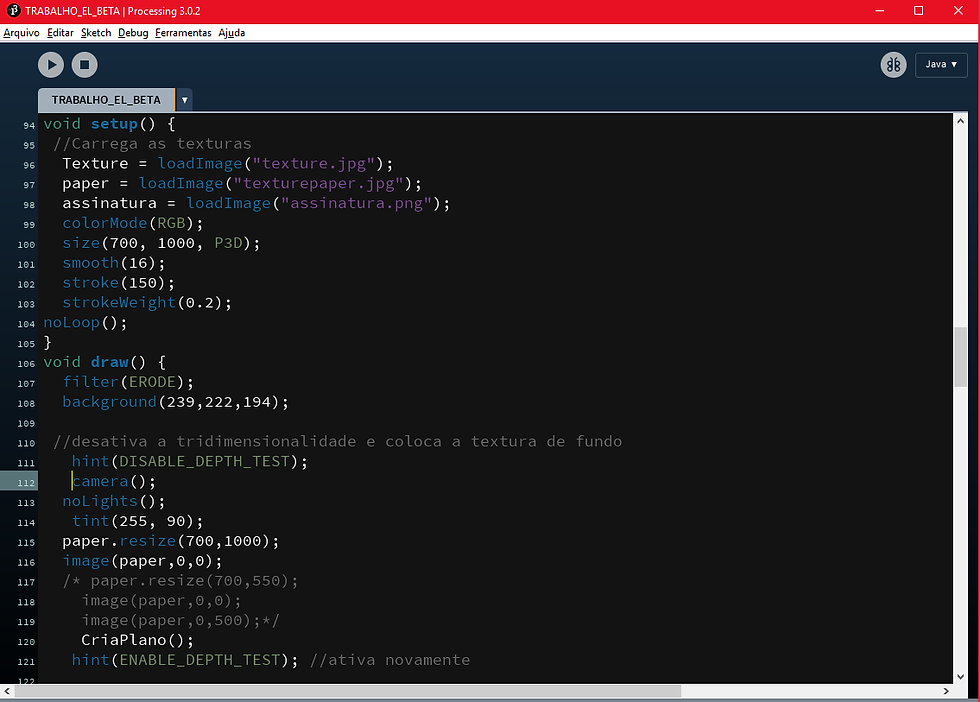980x702 pixels.
Task: Click the comment "//Carrega as texturas"
Action: [x=152, y=144]
